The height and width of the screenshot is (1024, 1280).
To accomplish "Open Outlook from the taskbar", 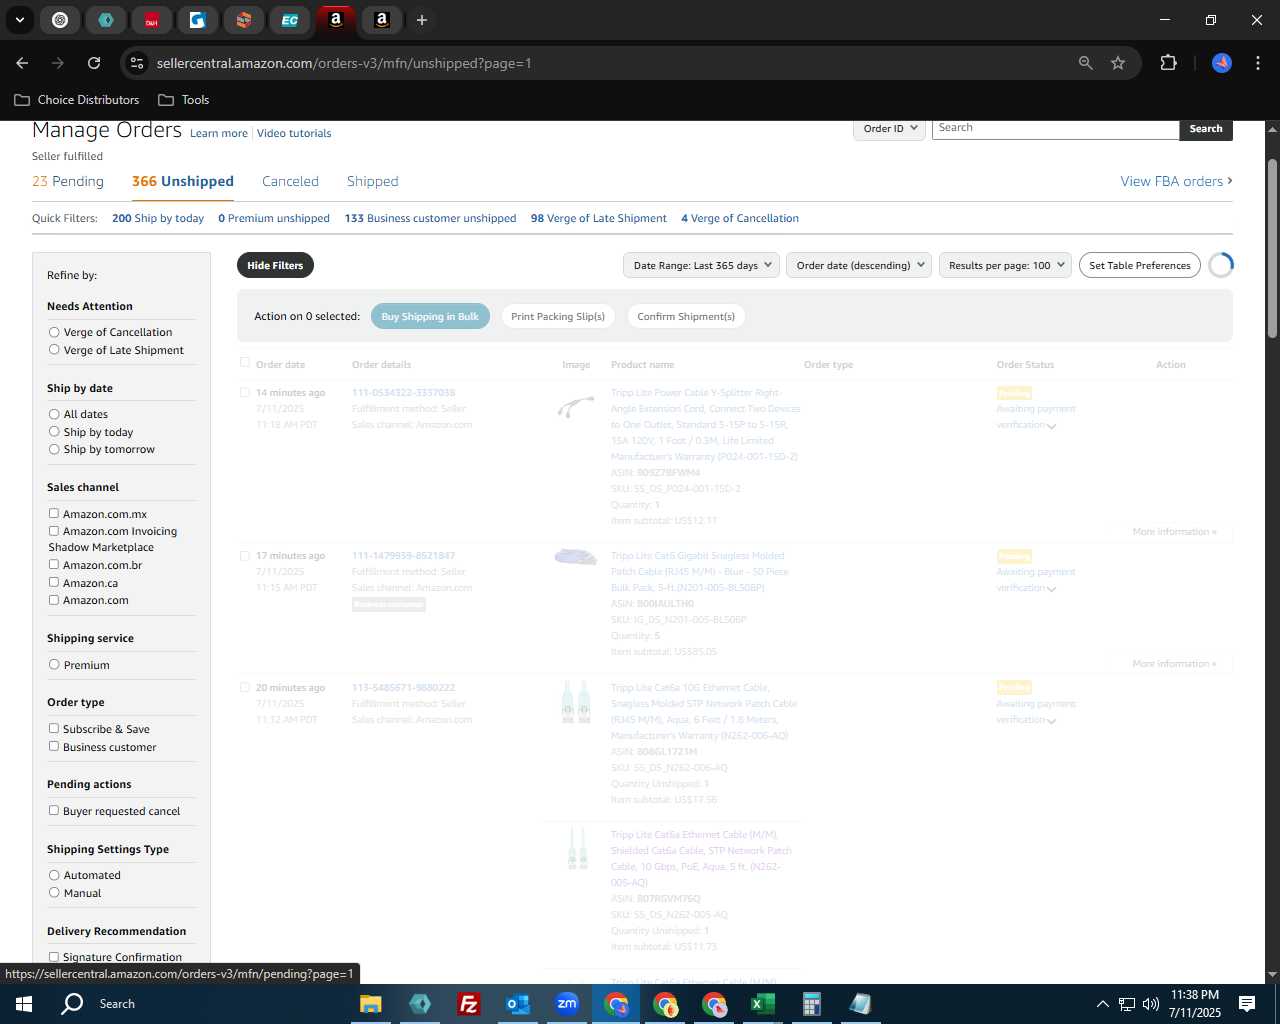I will [x=518, y=1004].
